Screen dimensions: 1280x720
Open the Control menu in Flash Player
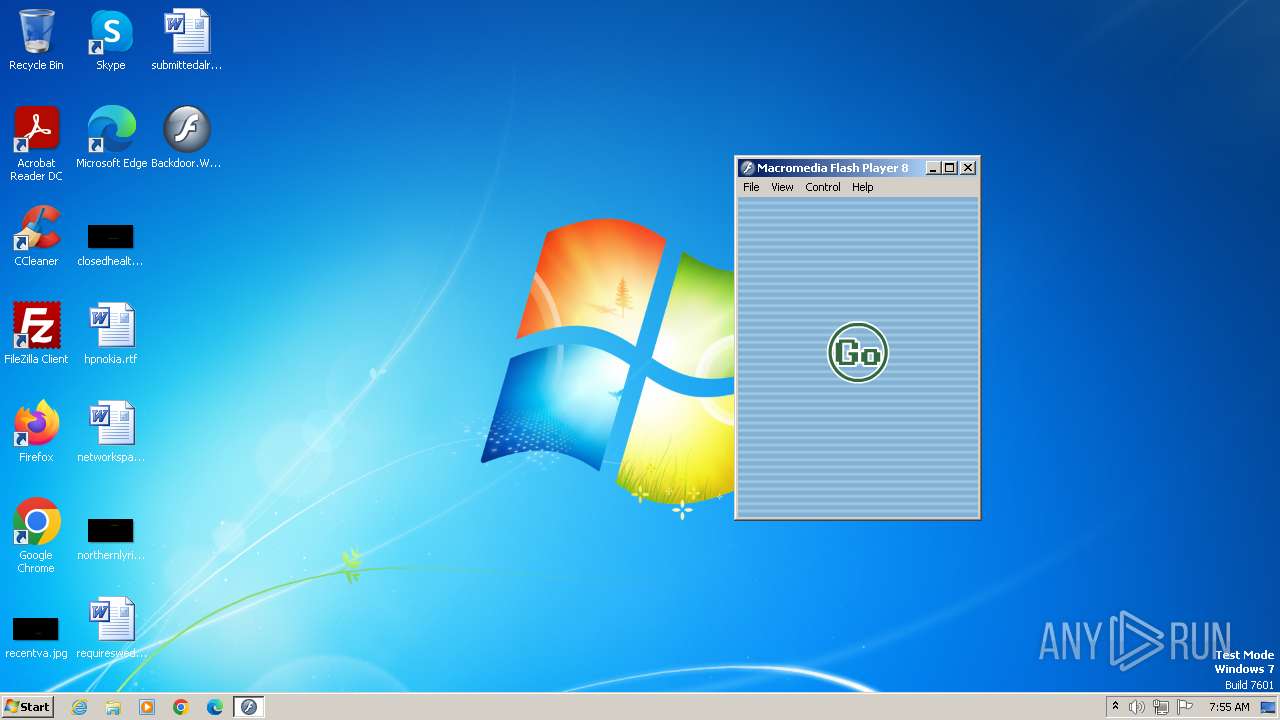pyautogui.click(x=823, y=187)
